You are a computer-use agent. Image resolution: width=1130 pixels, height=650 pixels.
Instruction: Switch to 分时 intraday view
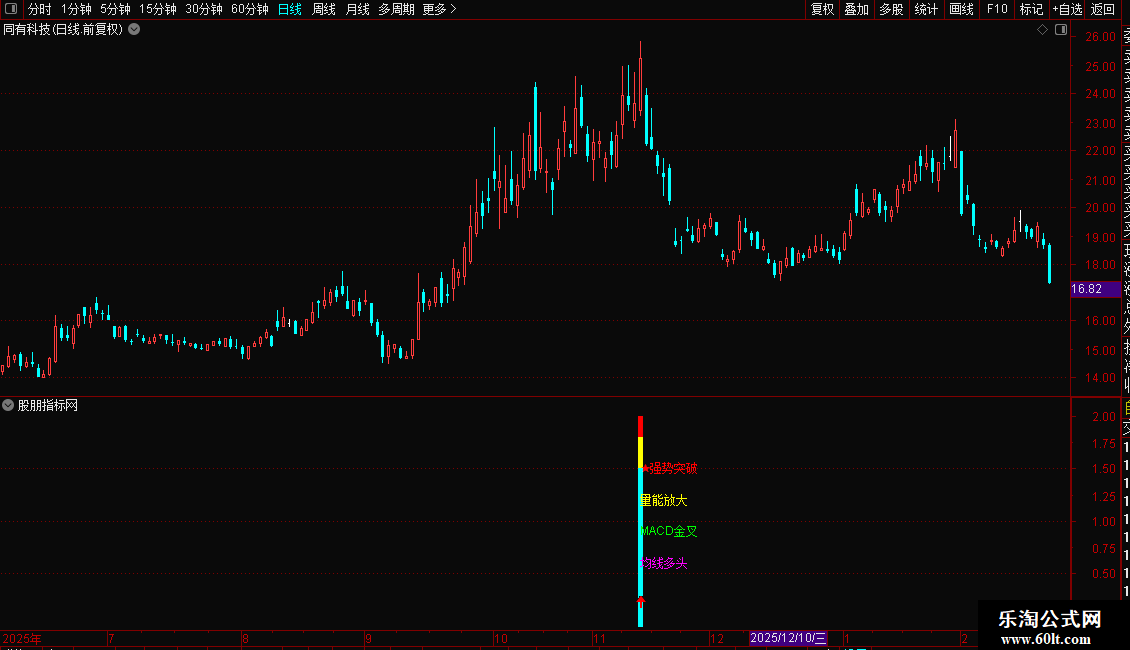pyautogui.click(x=39, y=9)
